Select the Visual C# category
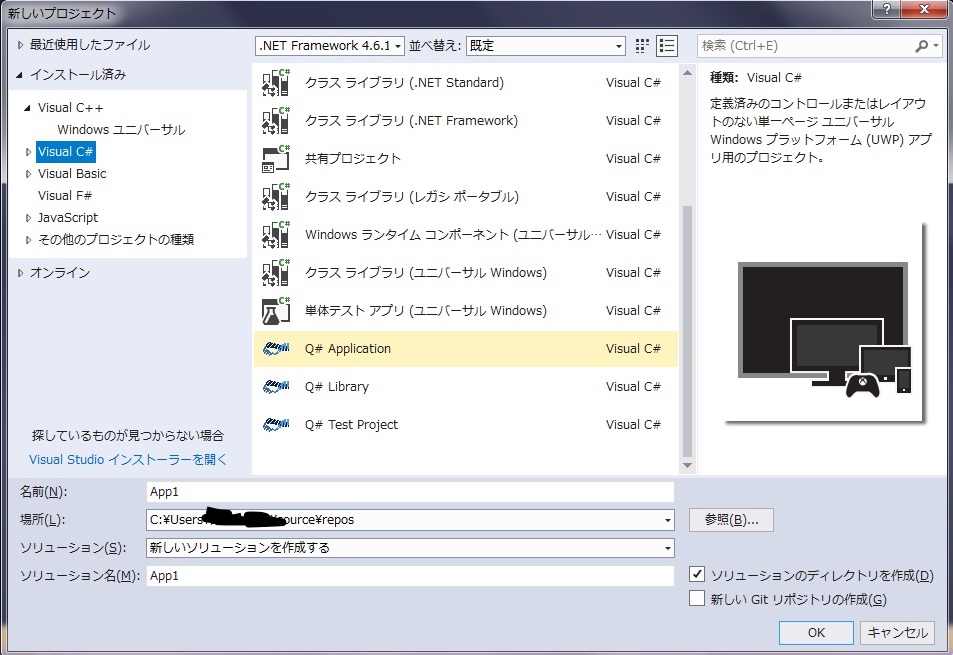Image resolution: width=953 pixels, height=655 pixels. (x=66, y=152)
